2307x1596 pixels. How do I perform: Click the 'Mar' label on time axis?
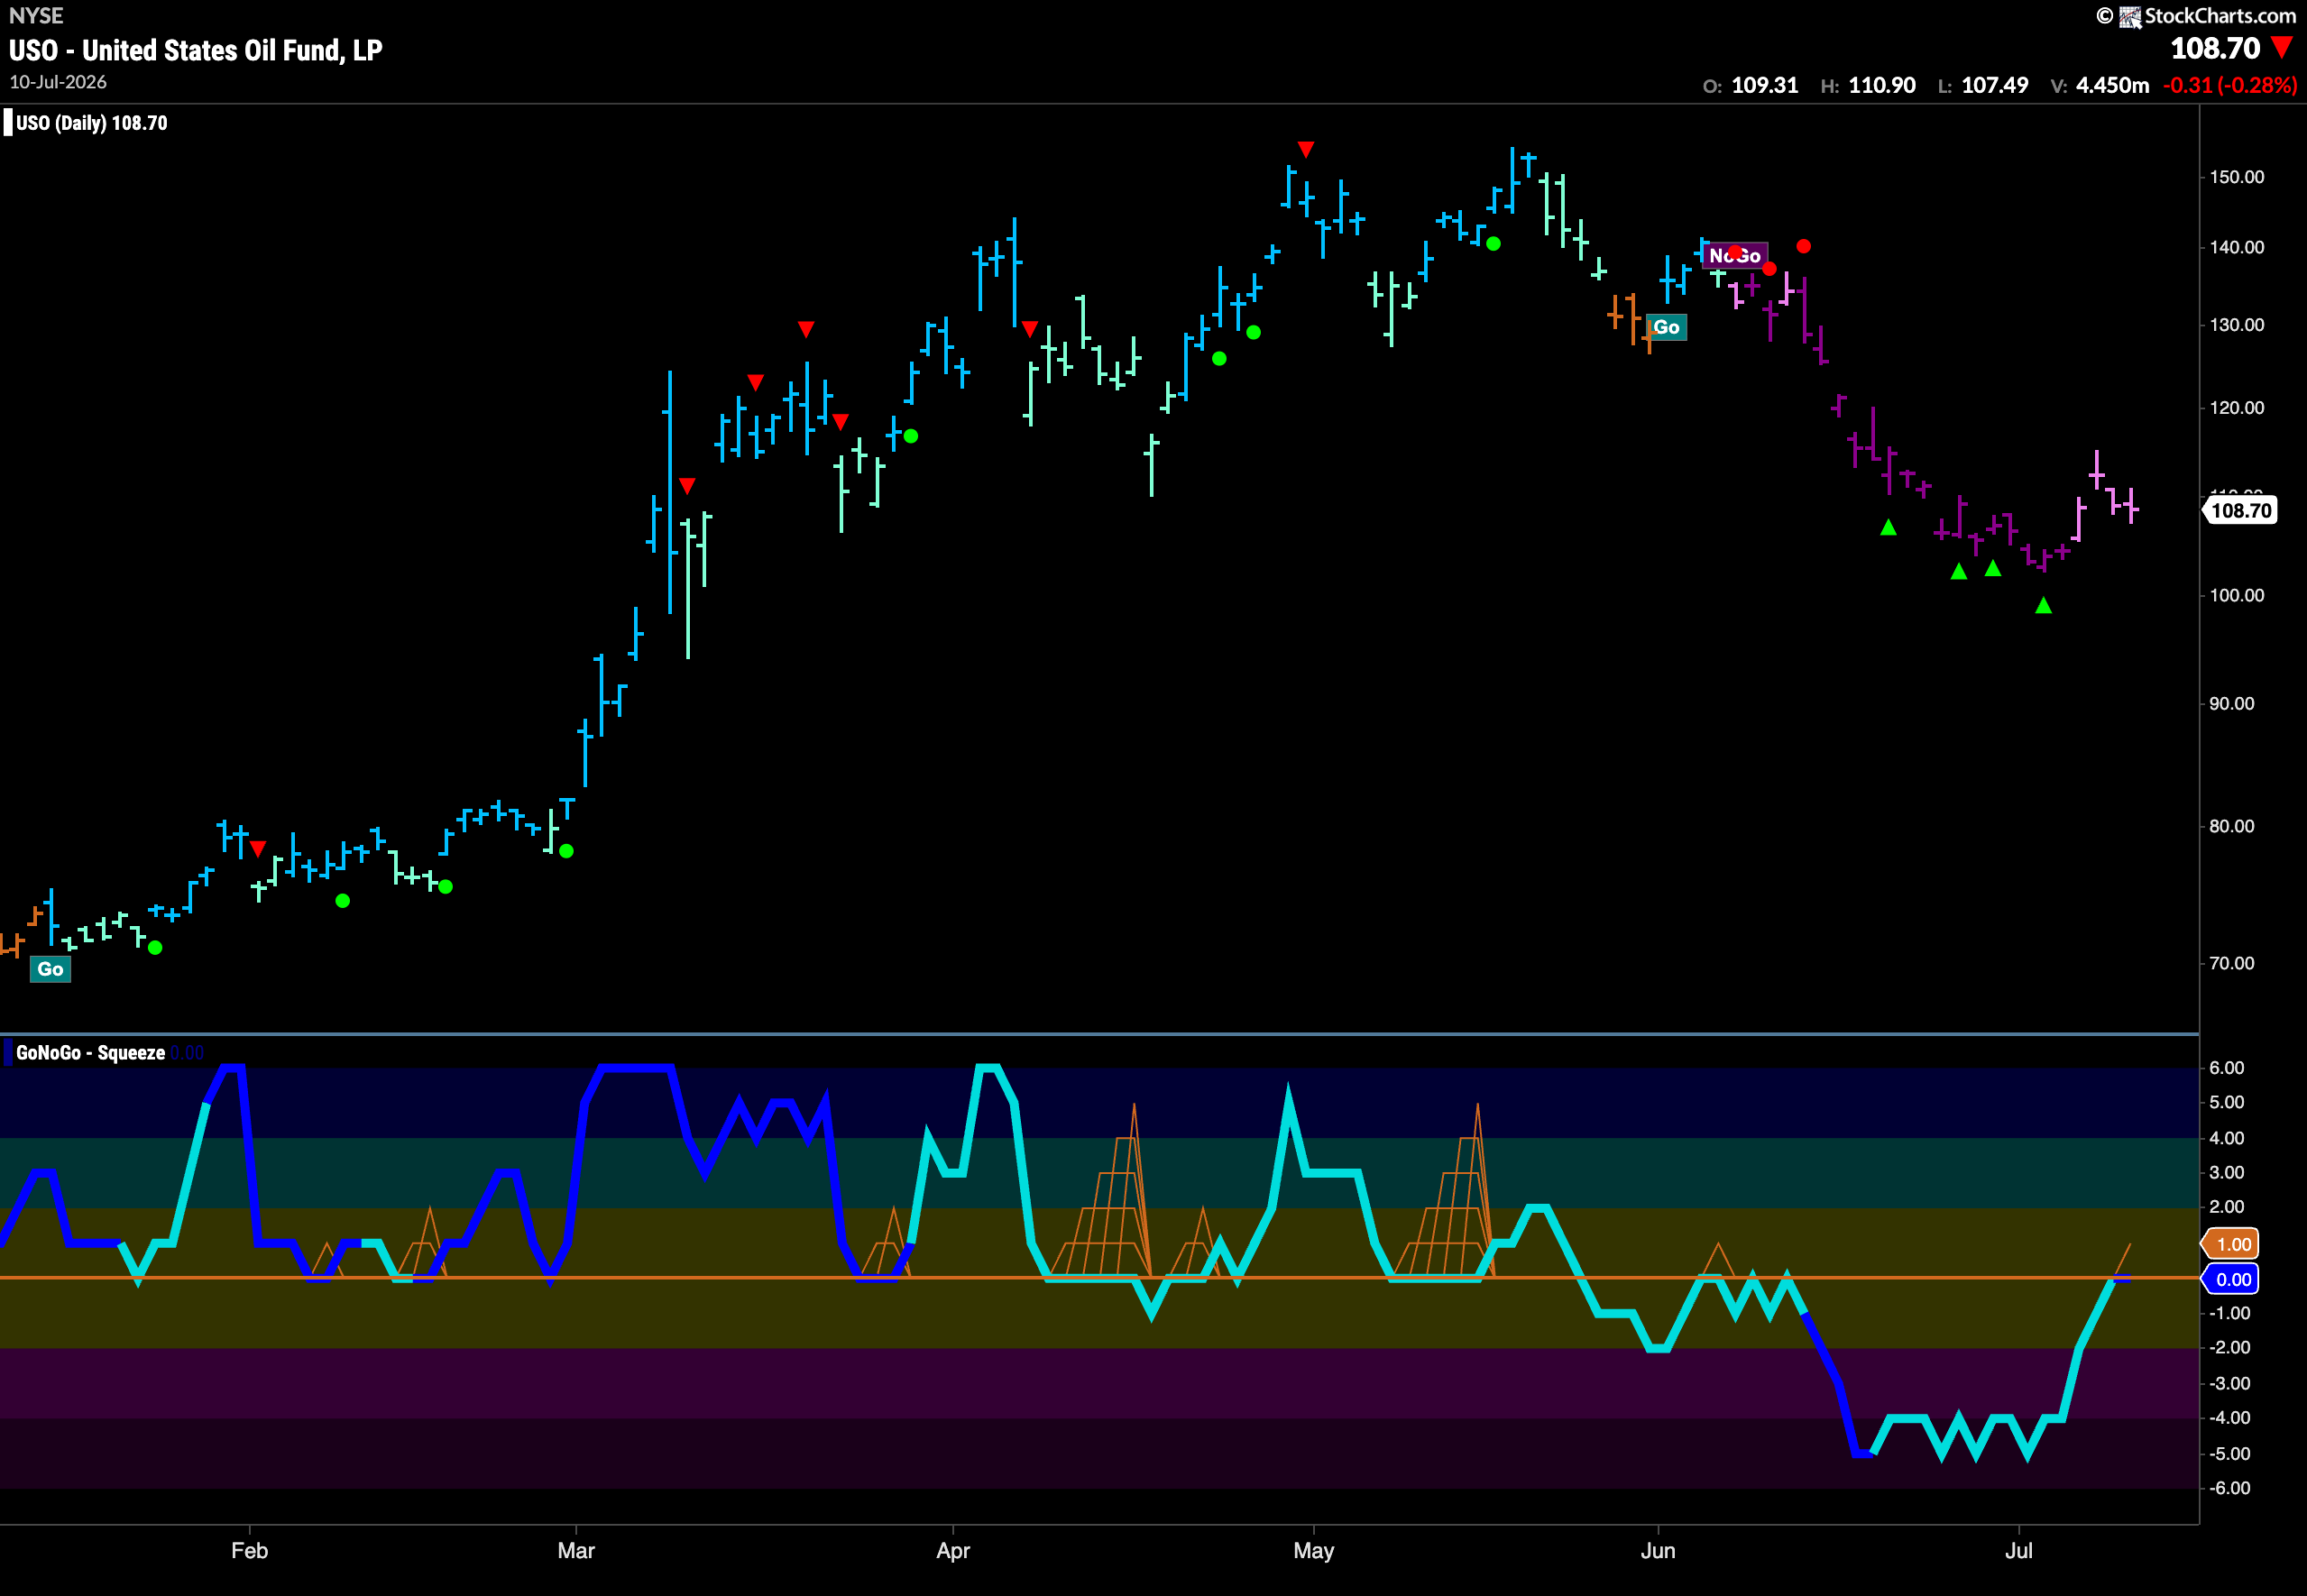[576, 1550]
